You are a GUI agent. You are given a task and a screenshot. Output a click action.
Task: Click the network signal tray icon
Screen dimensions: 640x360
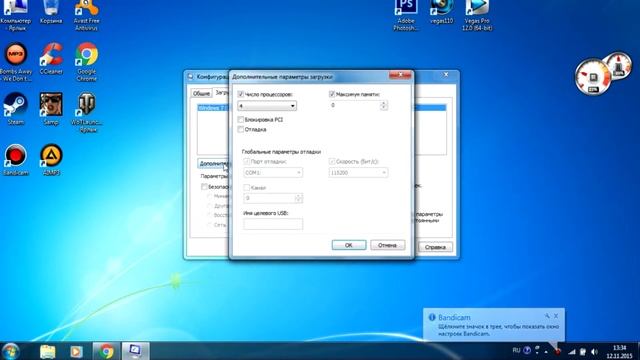572,351
